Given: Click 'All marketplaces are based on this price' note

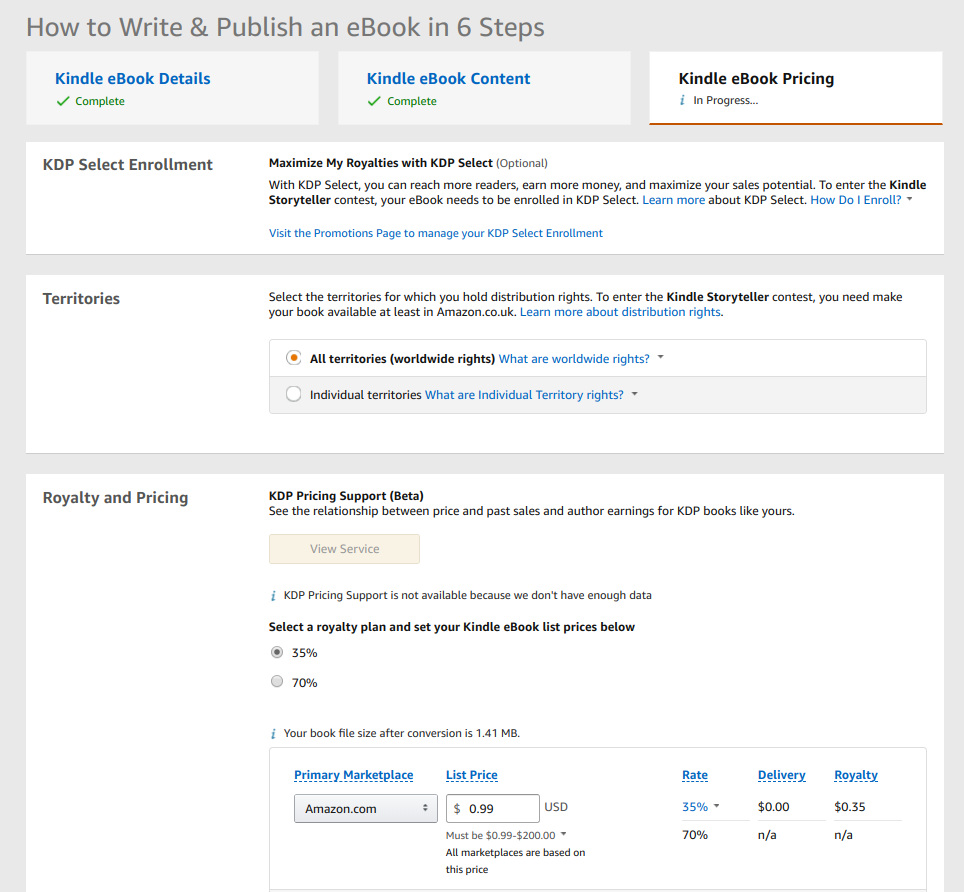Looking at the screenshot, I should coord(515,861).
